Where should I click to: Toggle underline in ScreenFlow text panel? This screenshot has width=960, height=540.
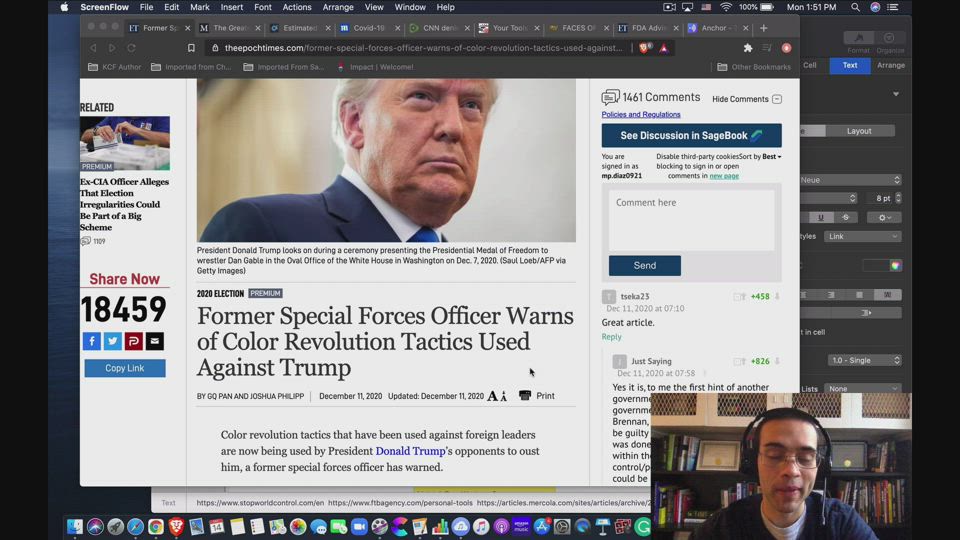pyautogui.click(x=821, y=217)
